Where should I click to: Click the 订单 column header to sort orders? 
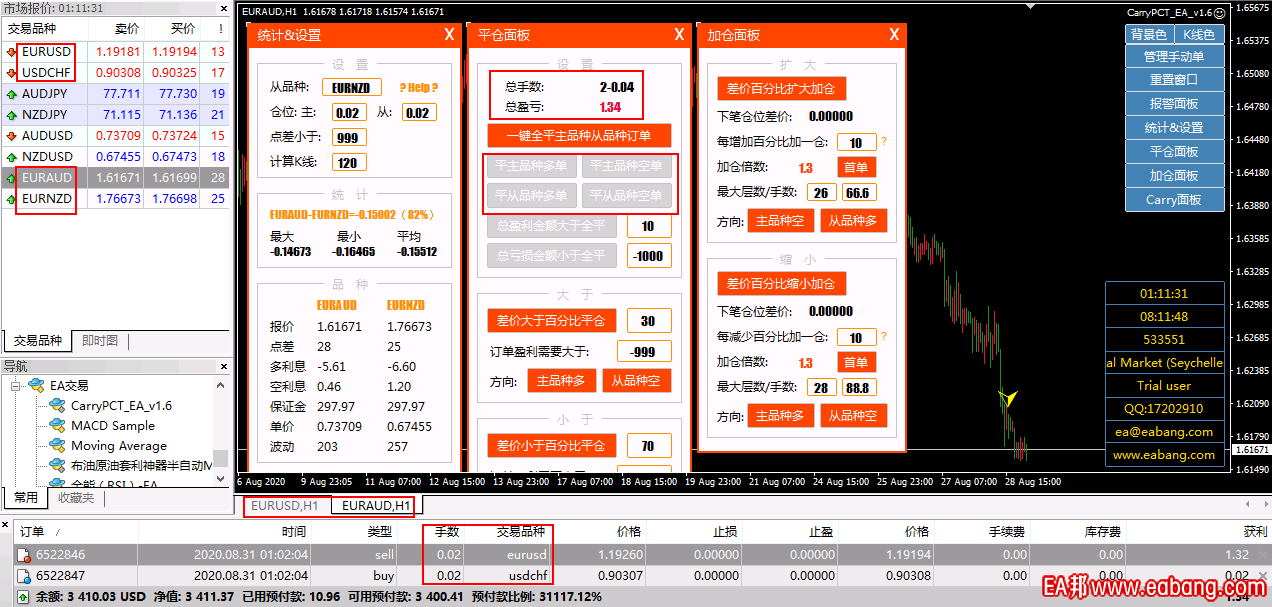[32, 532]
